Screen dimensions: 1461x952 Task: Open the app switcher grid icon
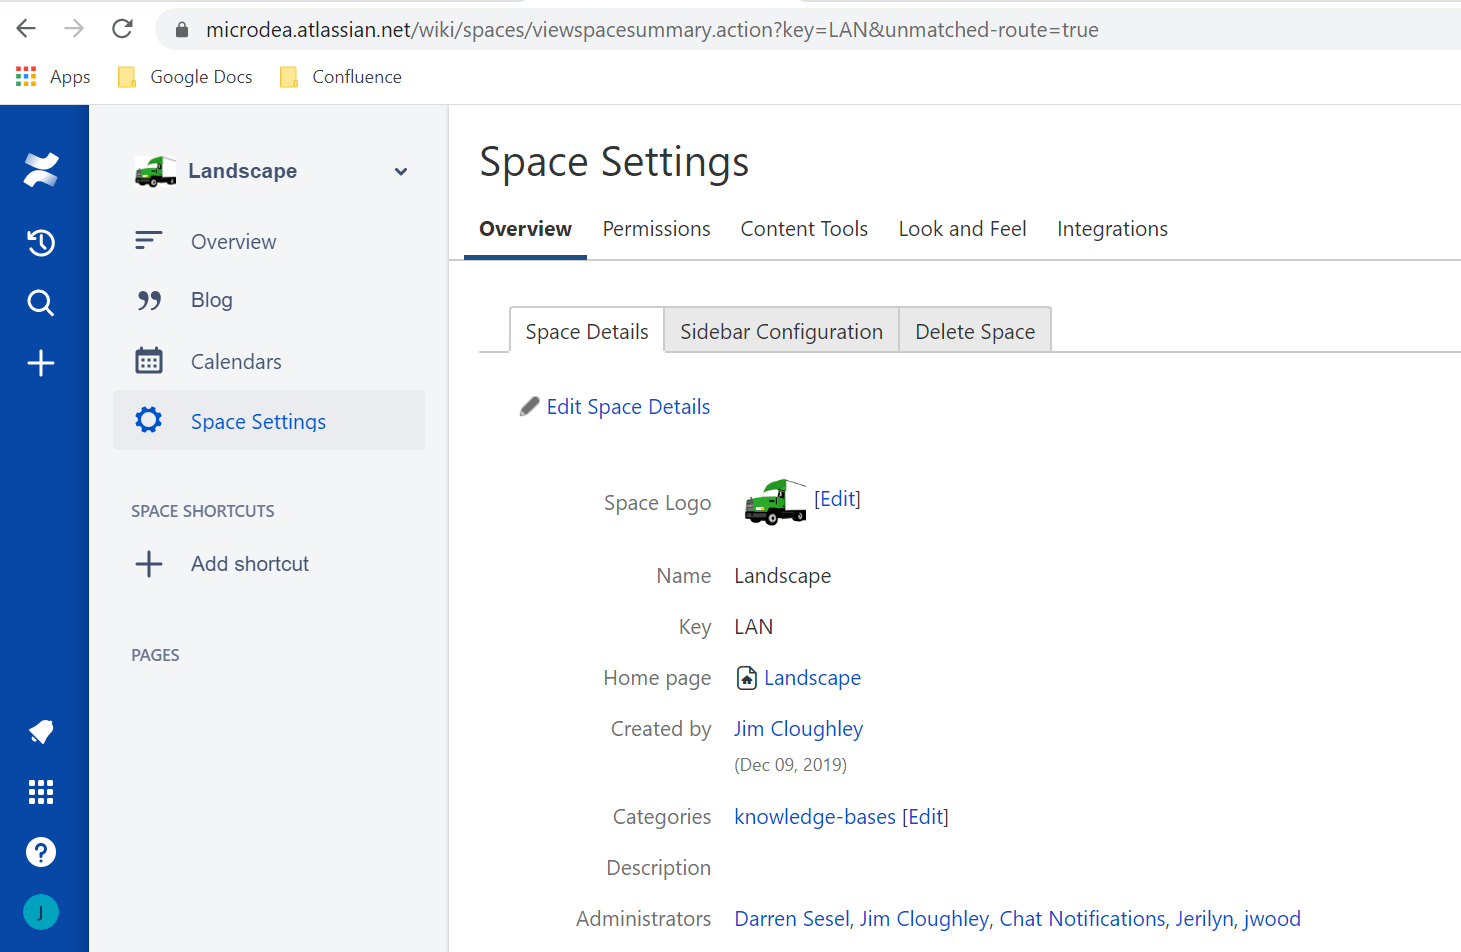41,792
